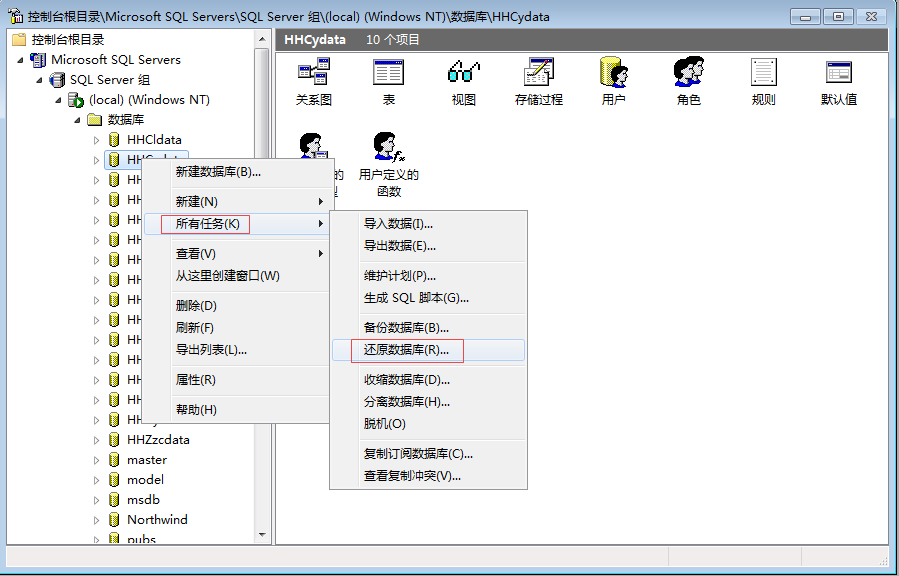The image size is (899, 576).
Task: Expand the HHCldata database node
Action: click(x=97, y=140)
